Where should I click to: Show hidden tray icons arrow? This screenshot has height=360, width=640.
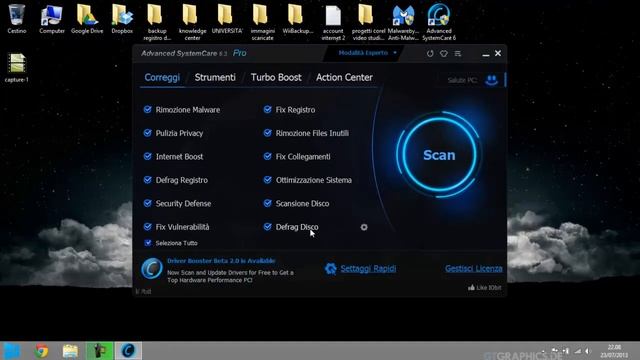click(543, 351)
